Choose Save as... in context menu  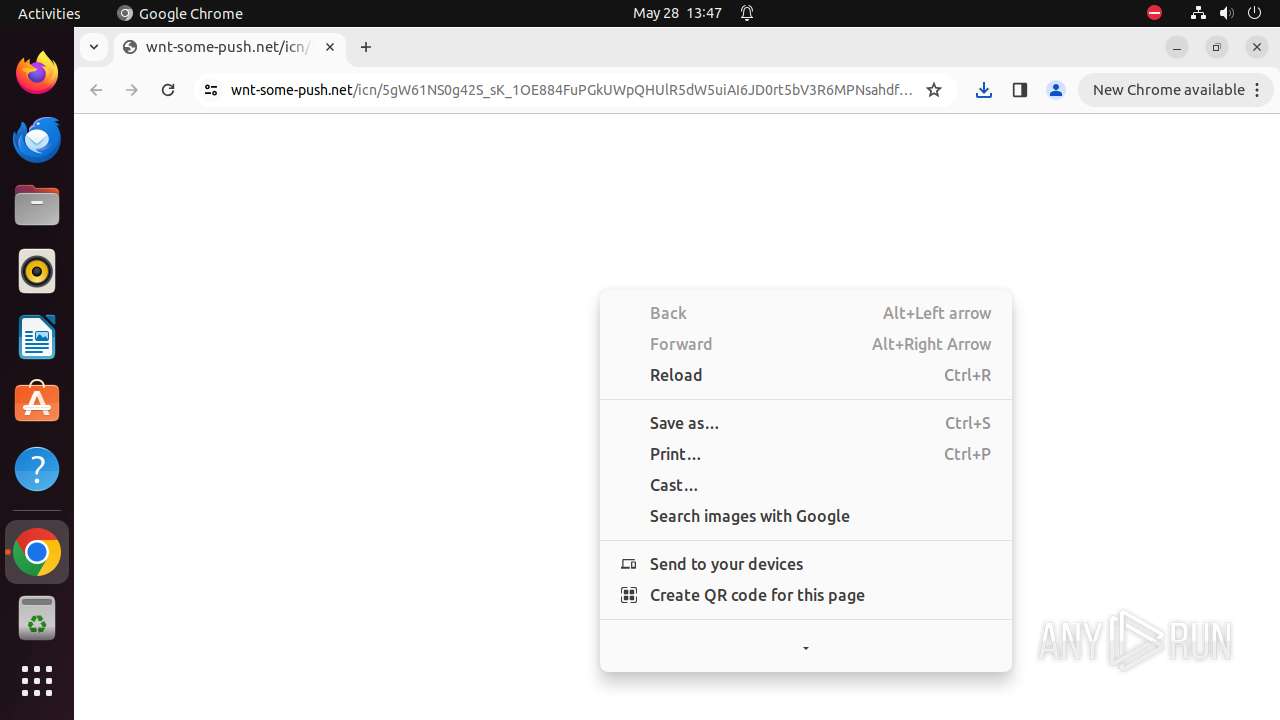point(805,423)
